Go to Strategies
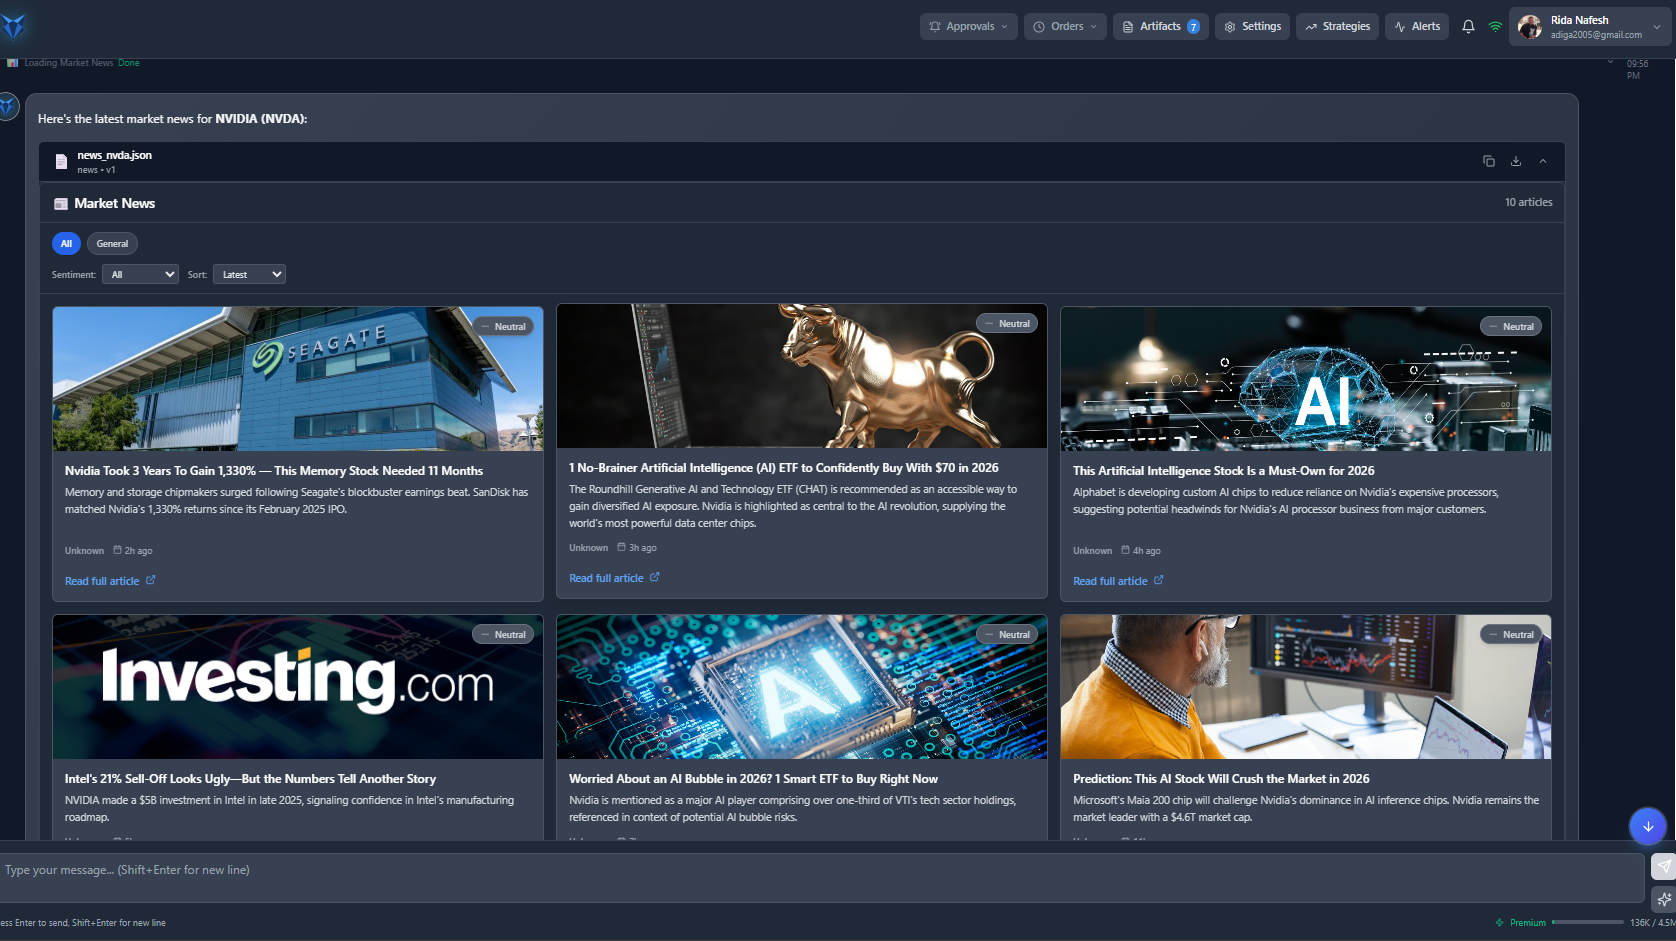 1338,27
